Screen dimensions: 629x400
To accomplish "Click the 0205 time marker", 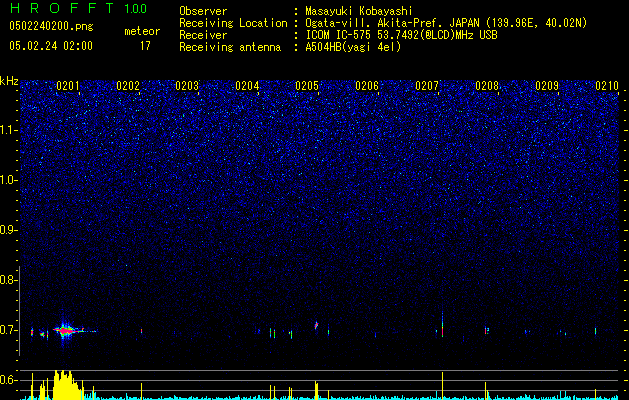I will 307,86.
